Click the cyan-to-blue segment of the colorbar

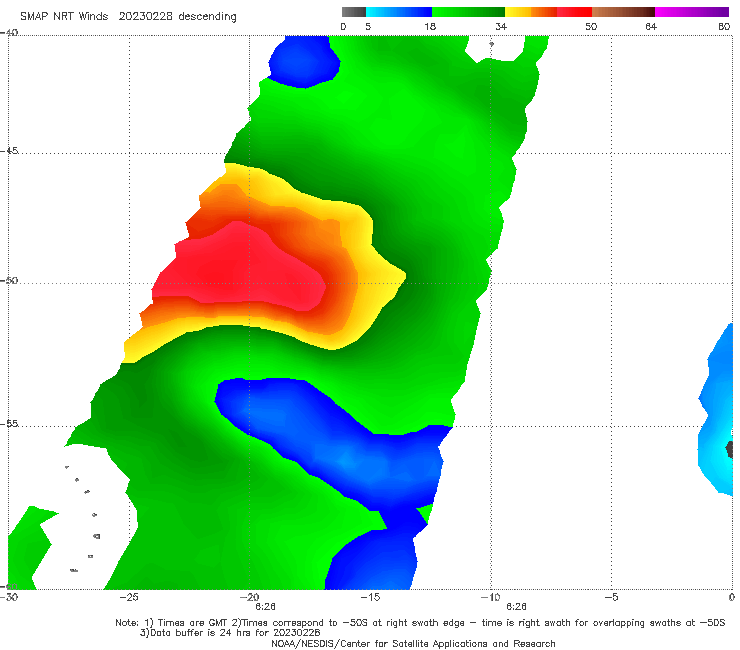click(399, 12)
